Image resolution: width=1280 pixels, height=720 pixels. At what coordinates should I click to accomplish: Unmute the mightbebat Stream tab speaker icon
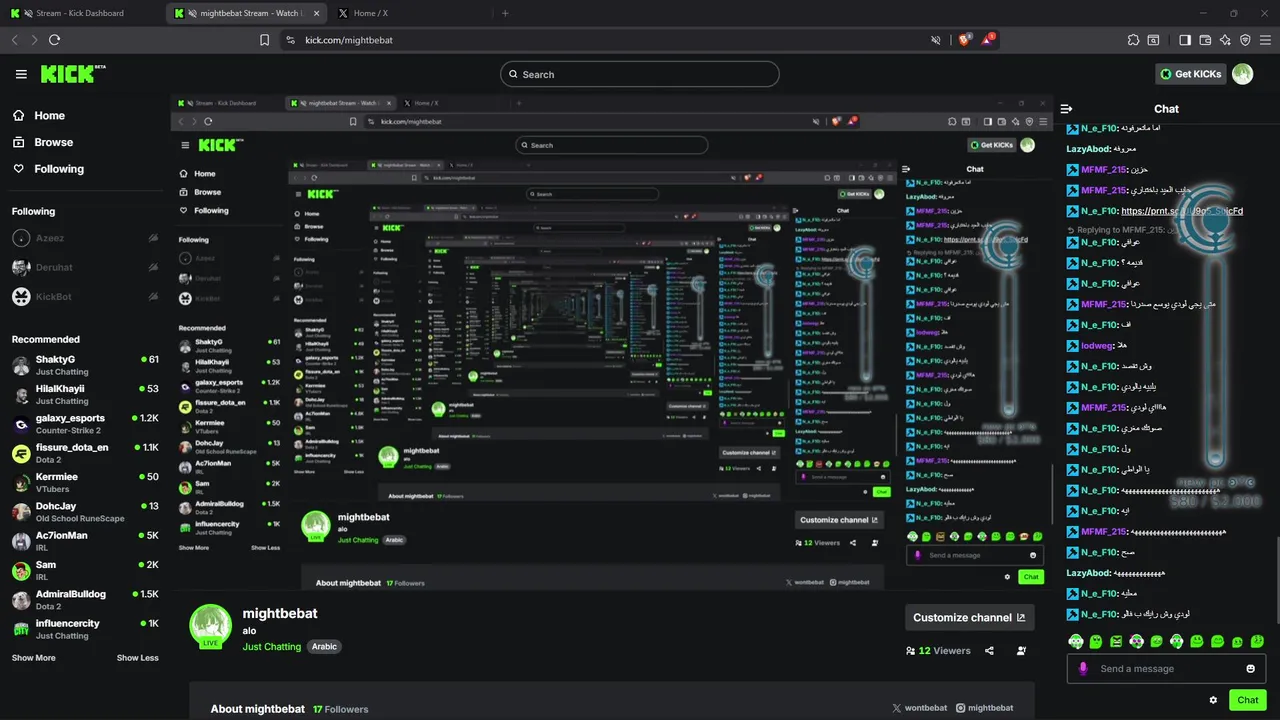(x=191, y=13)
